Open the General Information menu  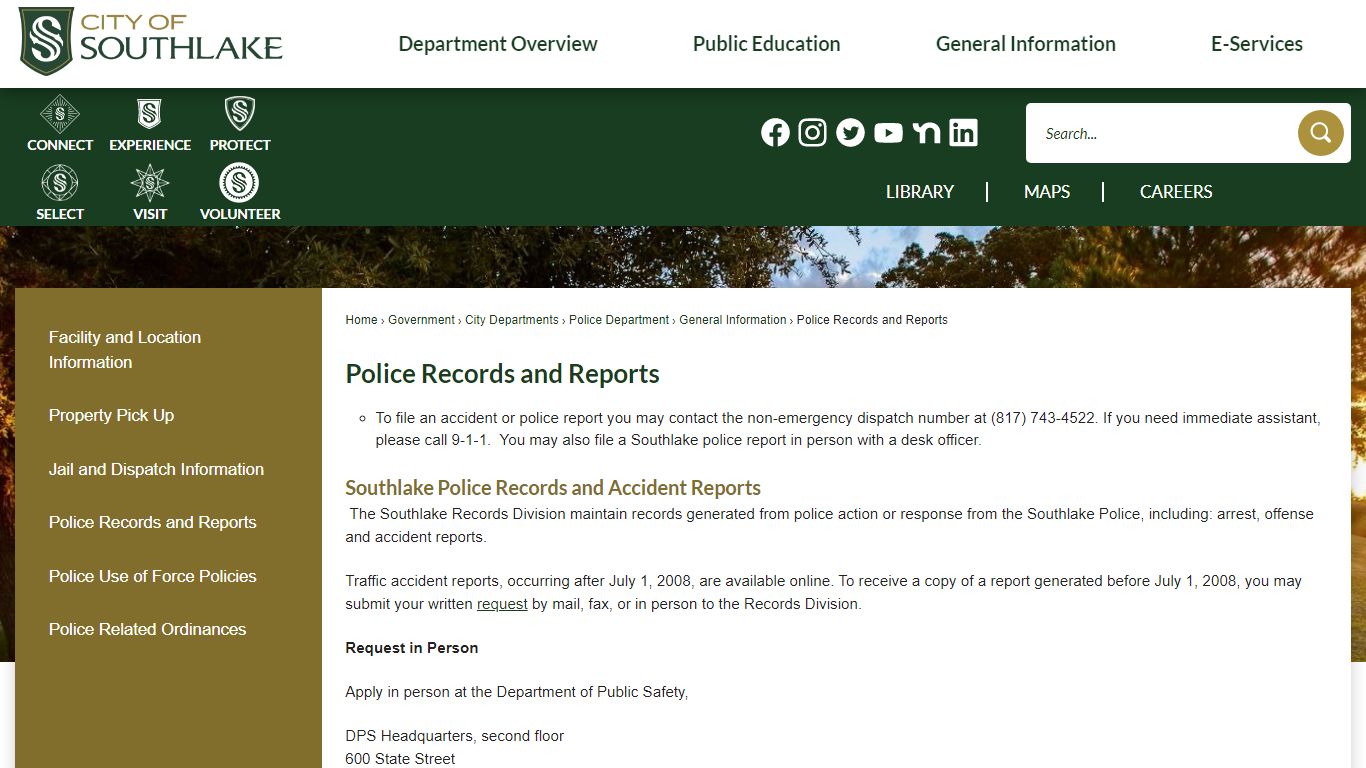coord(1026,44)
